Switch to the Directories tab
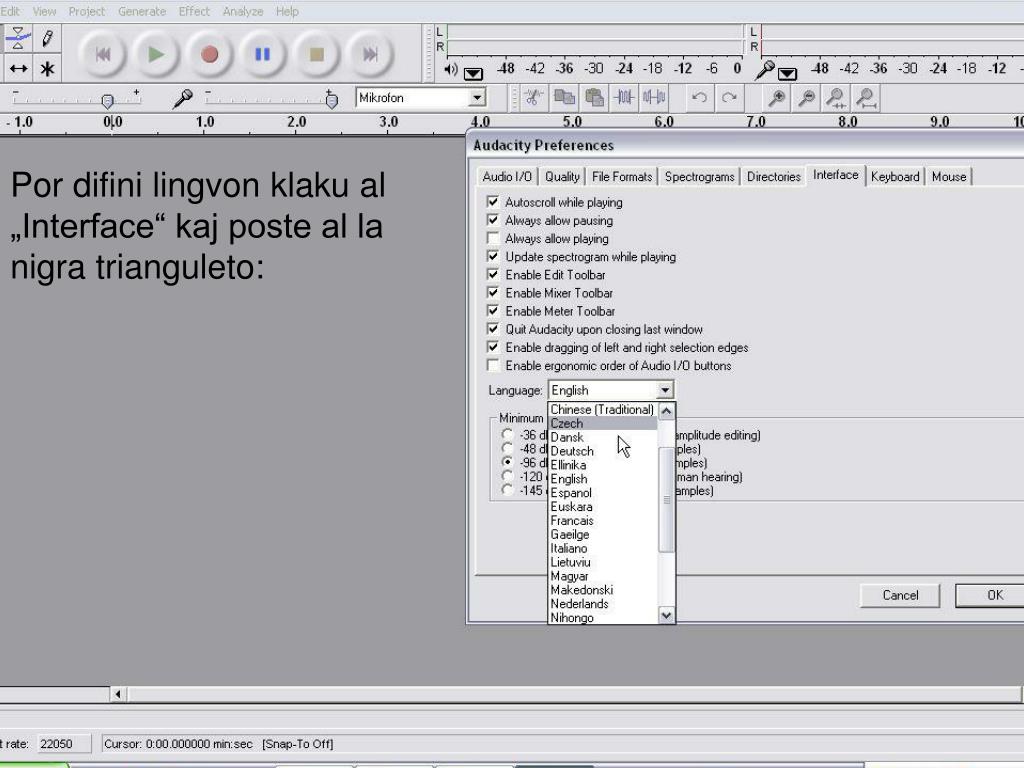The height and width of the screenshot is (768, 1024). point(773,176)
